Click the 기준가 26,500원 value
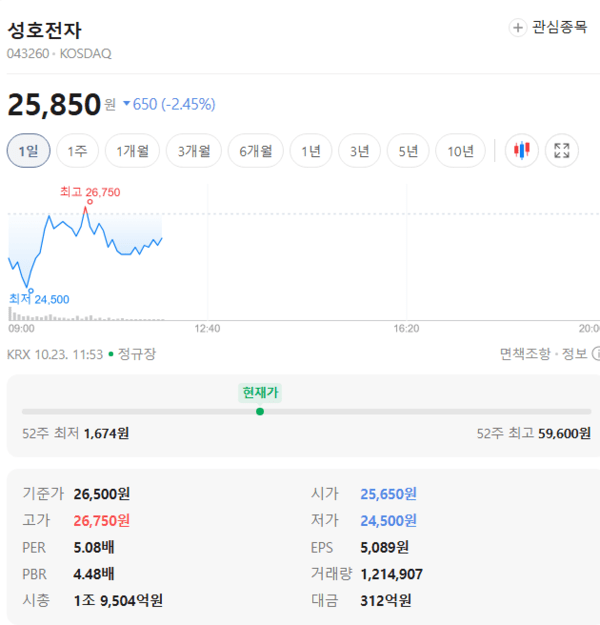 102,494
